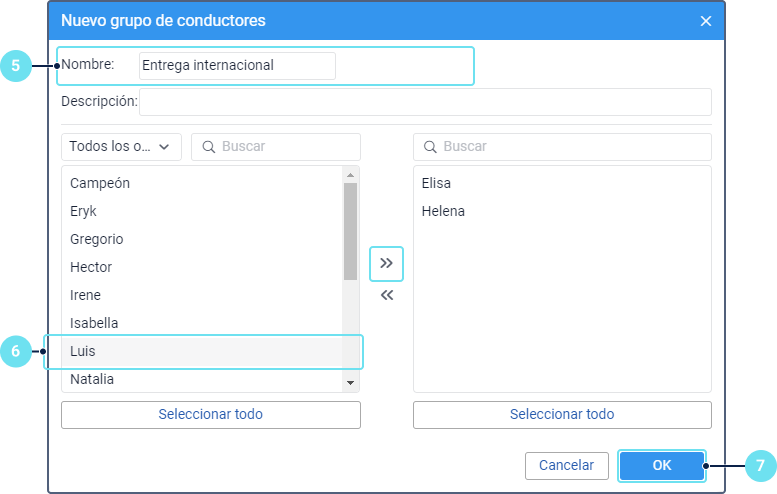Image resolution: width=777 pixels, height=494 pixels.
Task: Click the magnifier icon in left search
Action: coord(209,147)
